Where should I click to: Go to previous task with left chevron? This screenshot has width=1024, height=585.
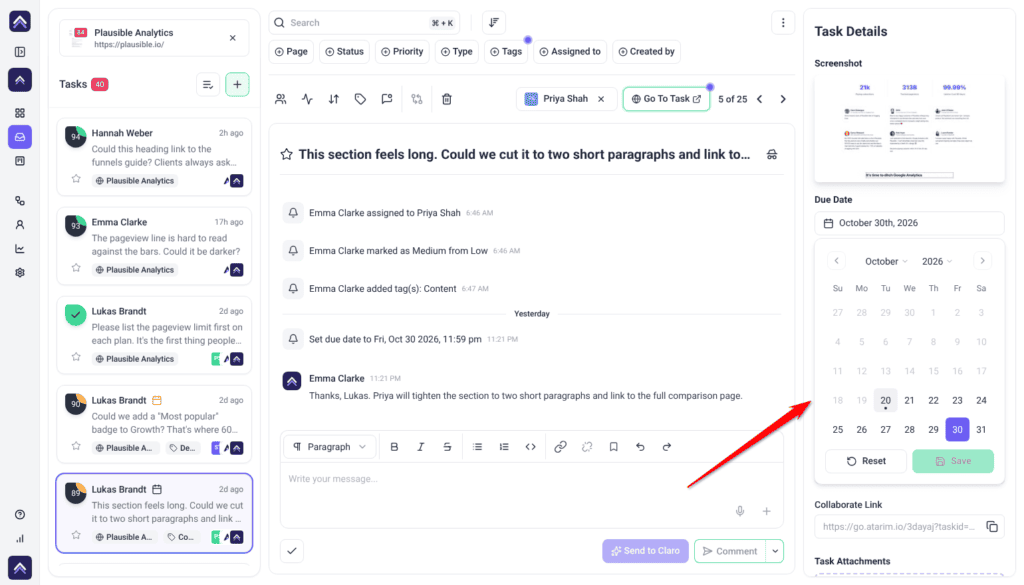(760, 99)
